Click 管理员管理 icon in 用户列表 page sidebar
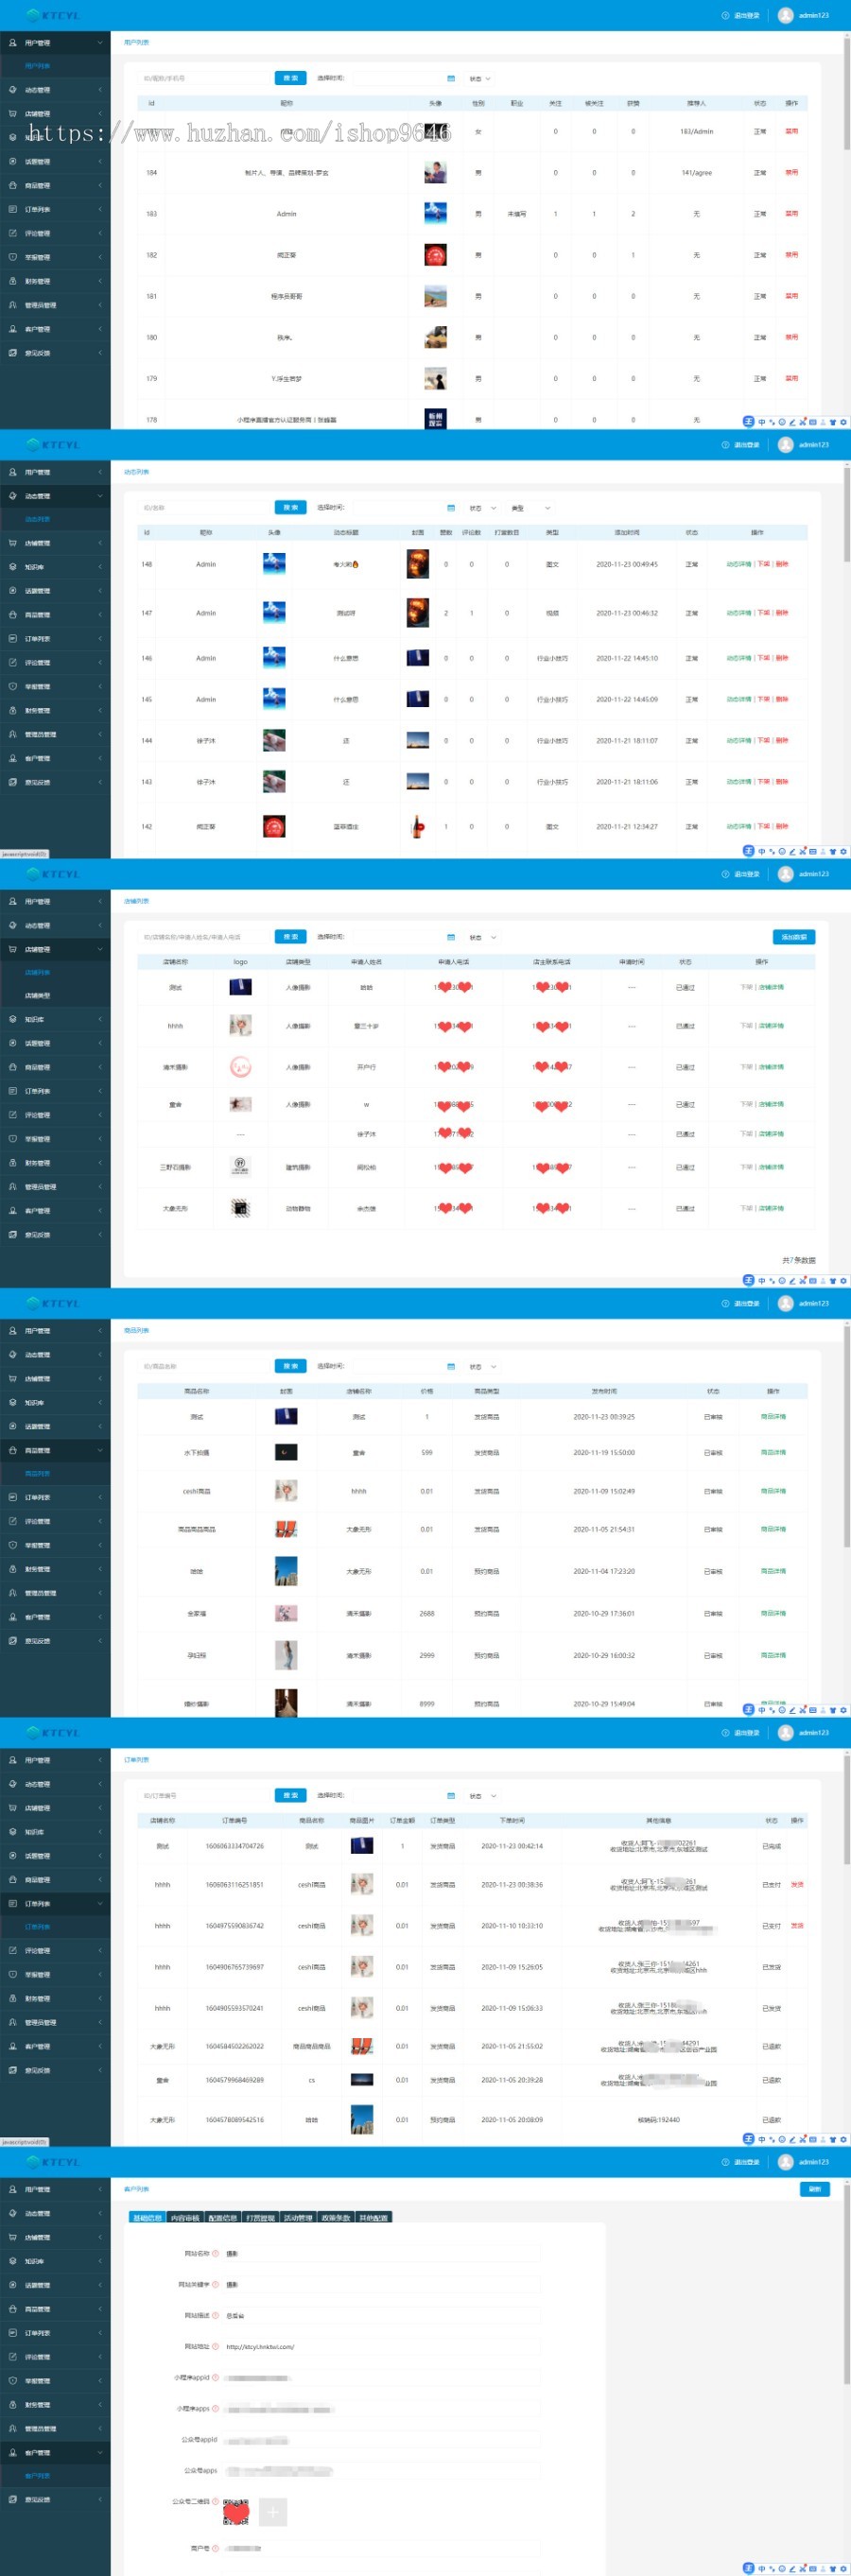The image size is (851, 2576). (x=12, y=305)
